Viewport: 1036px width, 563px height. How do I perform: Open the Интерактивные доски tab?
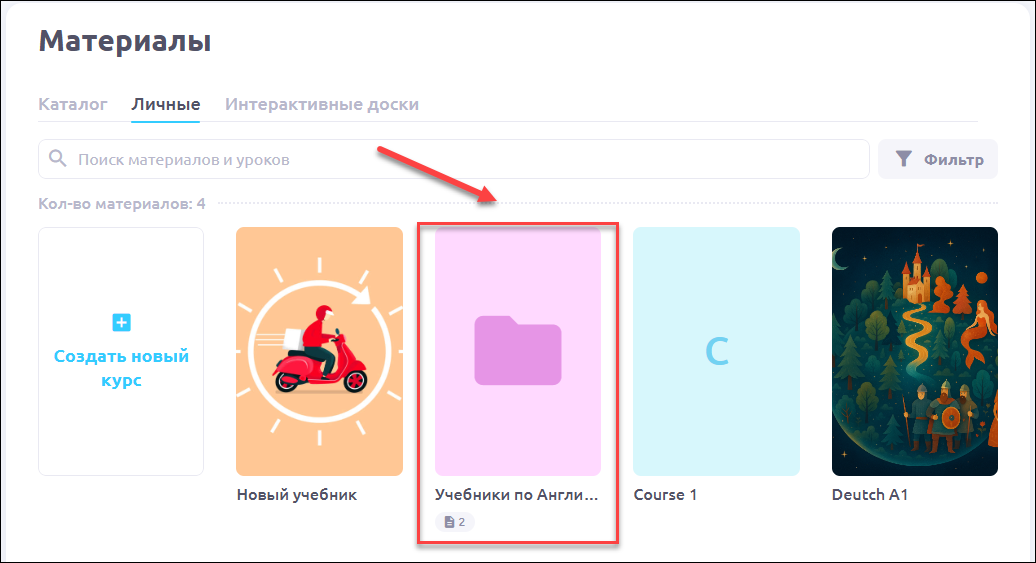pos(322,104)
